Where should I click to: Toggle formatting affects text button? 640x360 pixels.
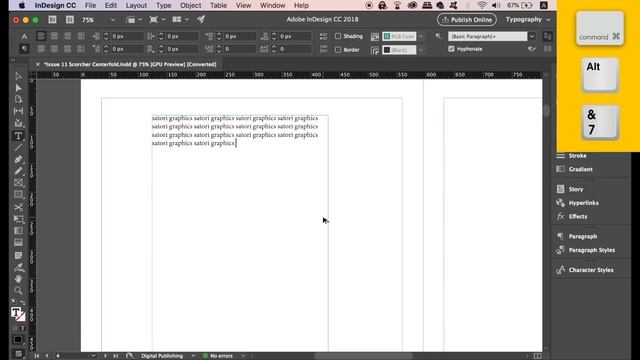(x=22, y=328)
